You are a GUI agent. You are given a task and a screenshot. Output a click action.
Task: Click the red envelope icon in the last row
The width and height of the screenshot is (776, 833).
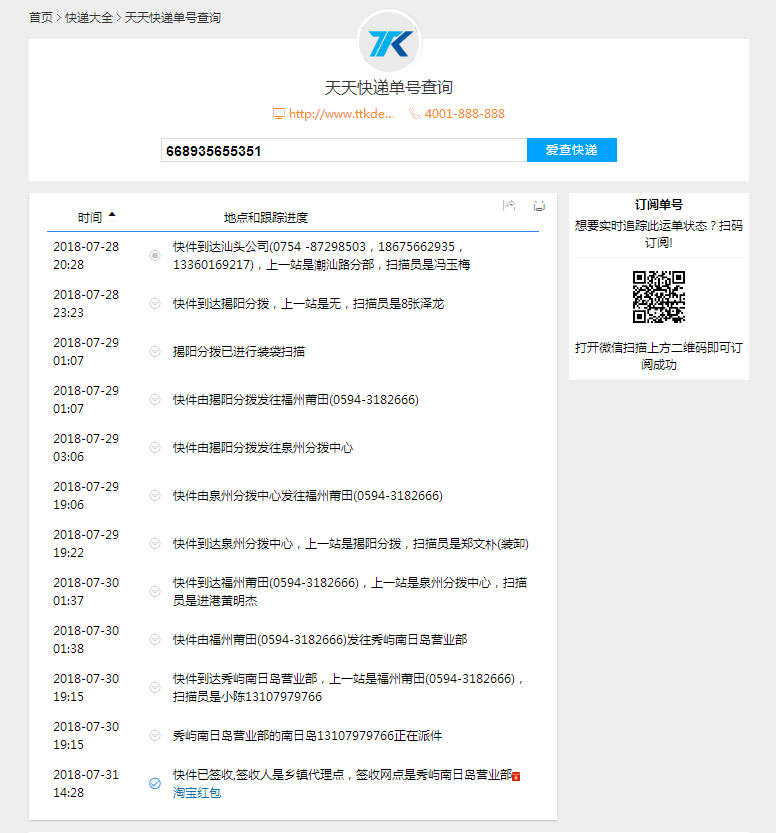coord(516,777)
